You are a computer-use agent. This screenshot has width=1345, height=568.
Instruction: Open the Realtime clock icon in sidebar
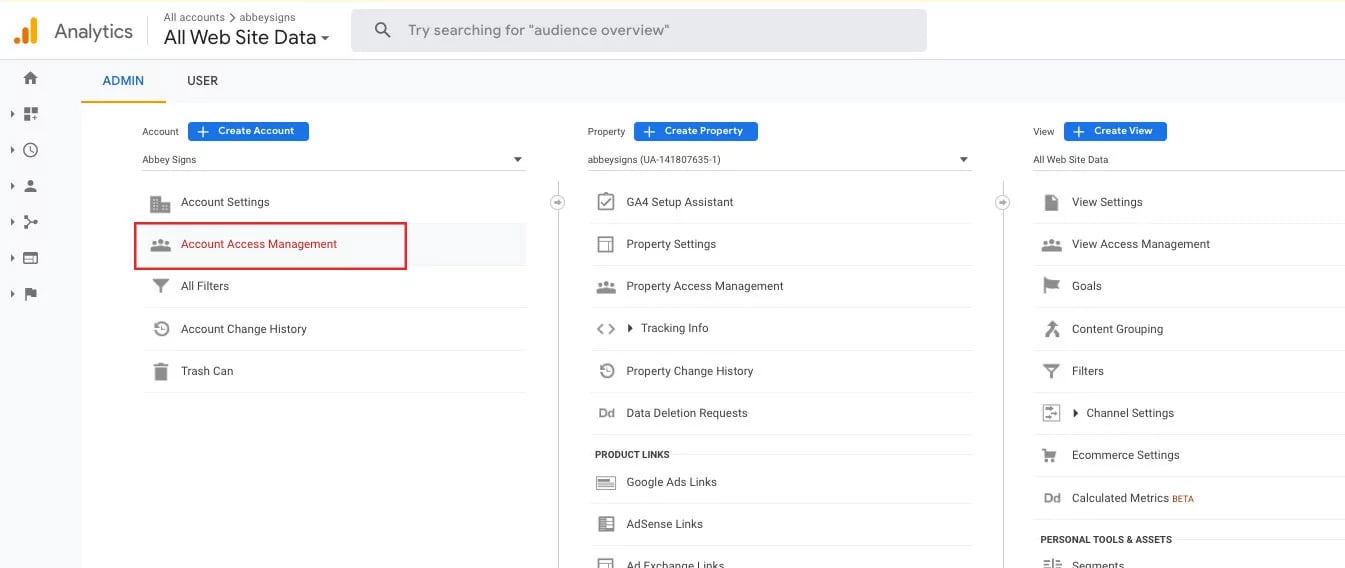(30, 150)
